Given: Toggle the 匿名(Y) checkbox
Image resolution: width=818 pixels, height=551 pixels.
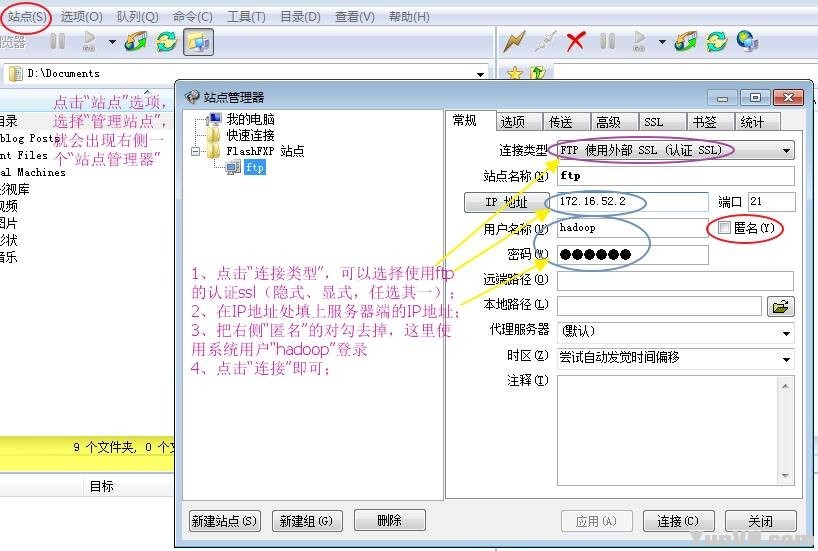Looking at the screenshot, I should pos(724,227).
